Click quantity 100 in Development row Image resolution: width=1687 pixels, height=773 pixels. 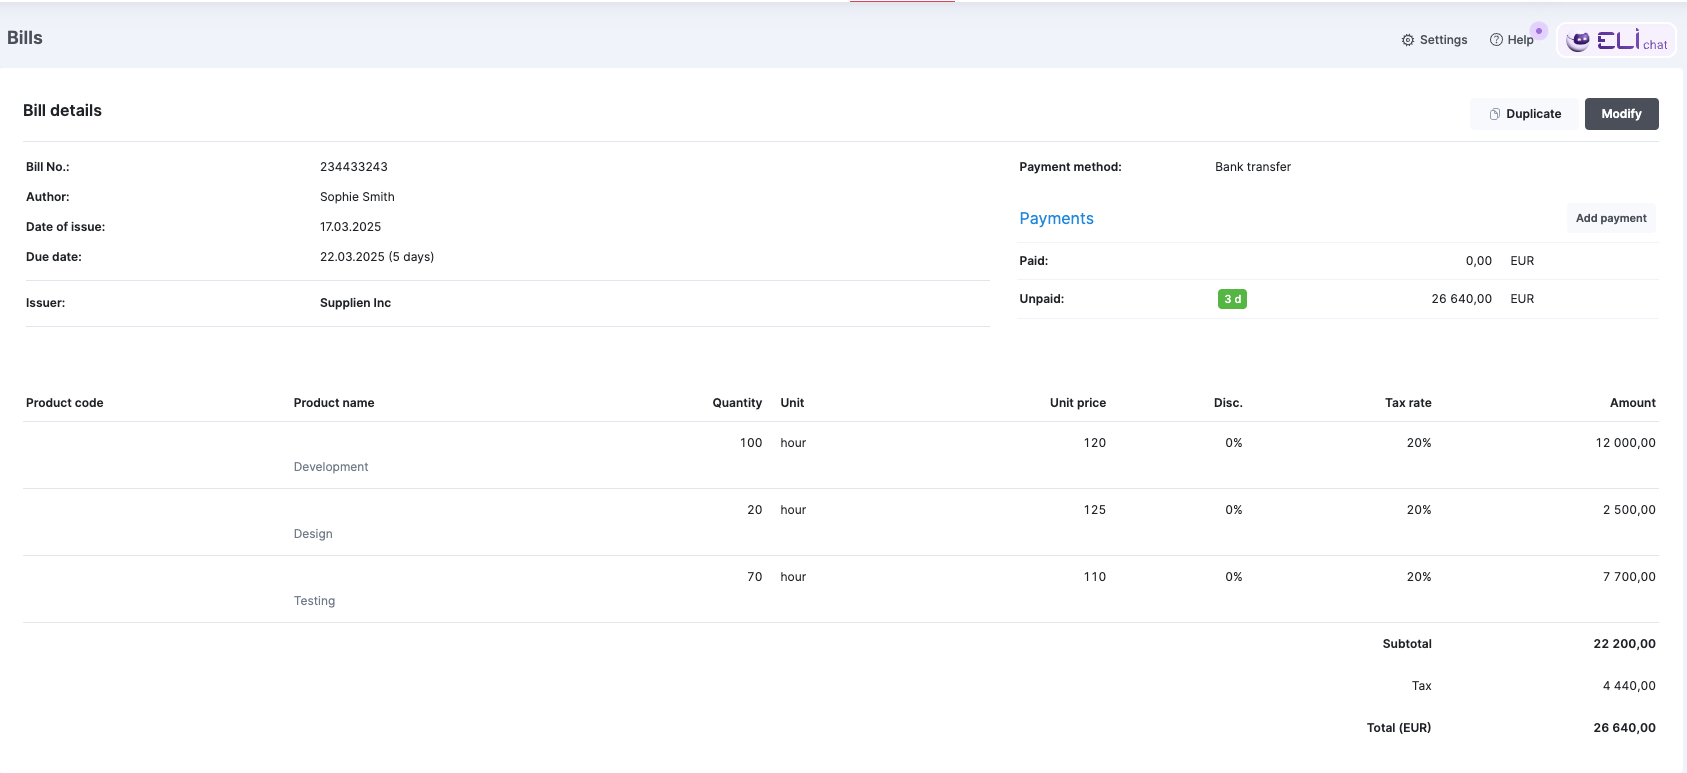click(751, 443)
